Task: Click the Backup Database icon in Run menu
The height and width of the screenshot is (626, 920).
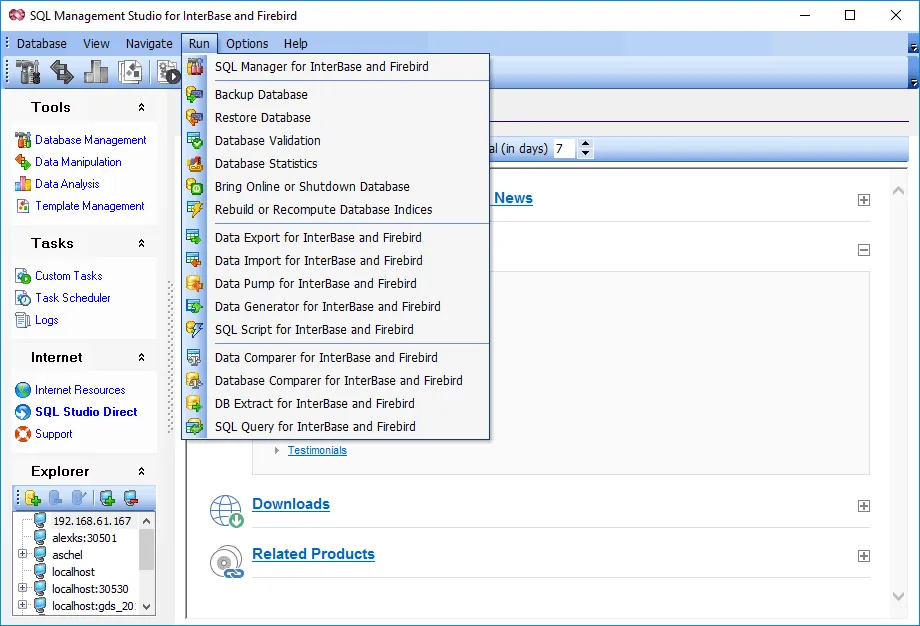Action: (x=194, y=94)
